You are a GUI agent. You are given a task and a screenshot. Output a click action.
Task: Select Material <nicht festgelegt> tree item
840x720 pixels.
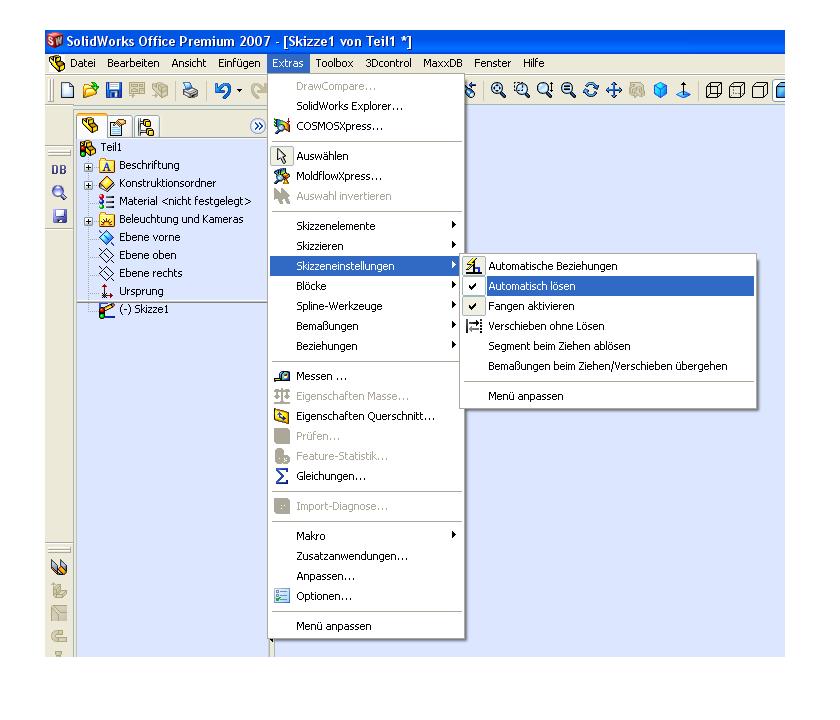click(185, 201)
